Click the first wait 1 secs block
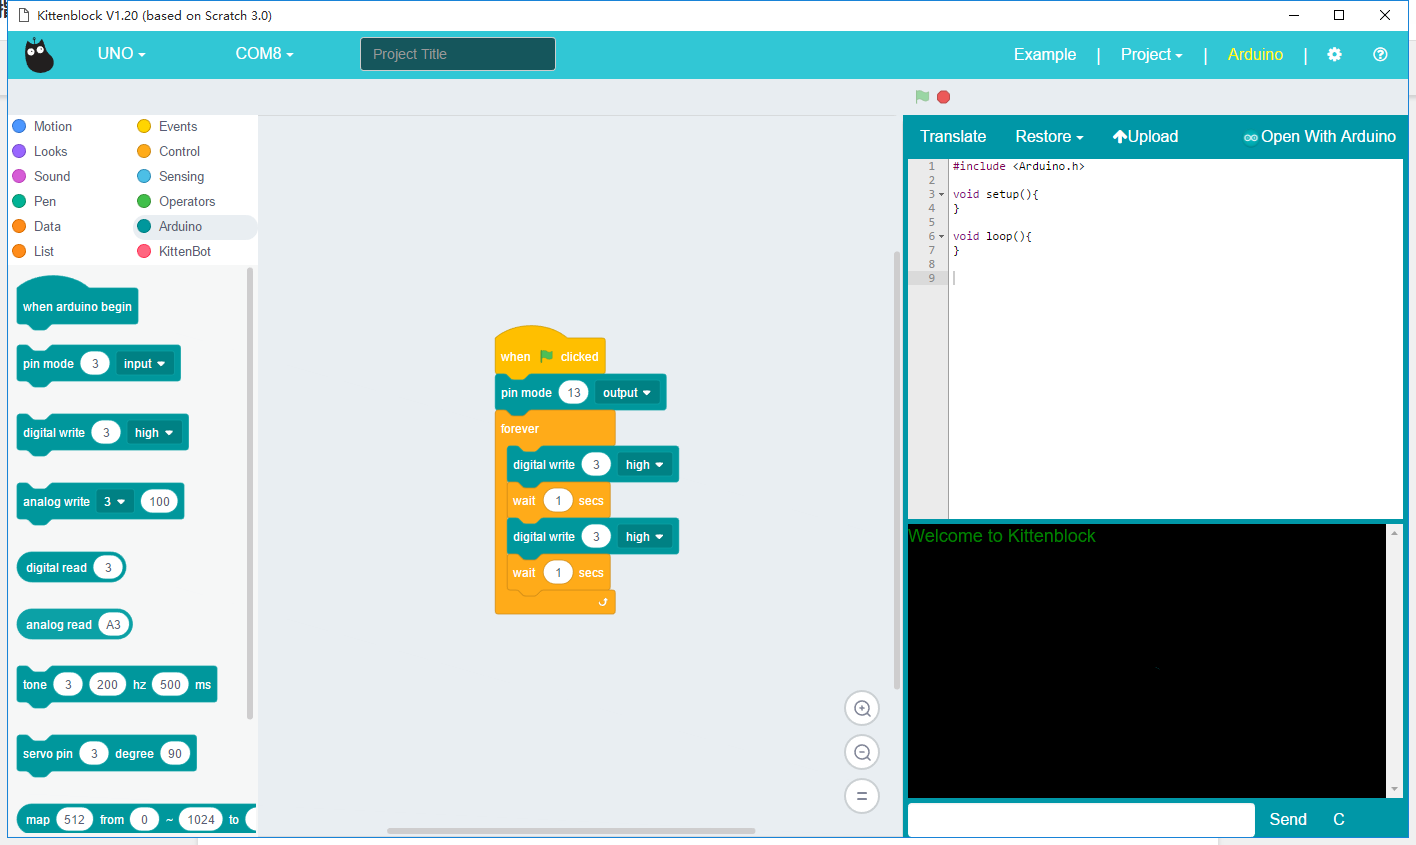This screenshot has width=1416, height=845. (559, 501)
